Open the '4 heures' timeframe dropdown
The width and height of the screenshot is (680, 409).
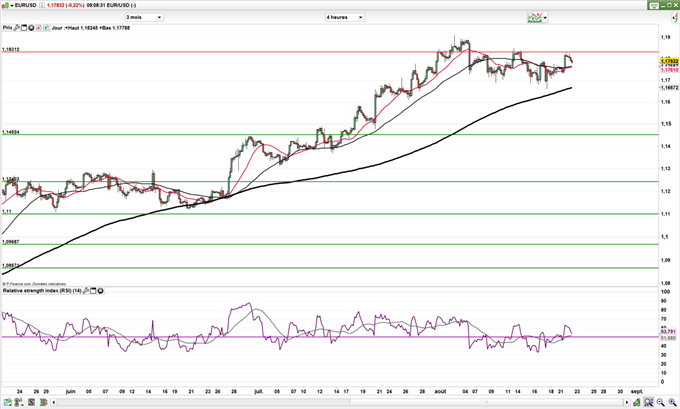(x=345, y=17)
